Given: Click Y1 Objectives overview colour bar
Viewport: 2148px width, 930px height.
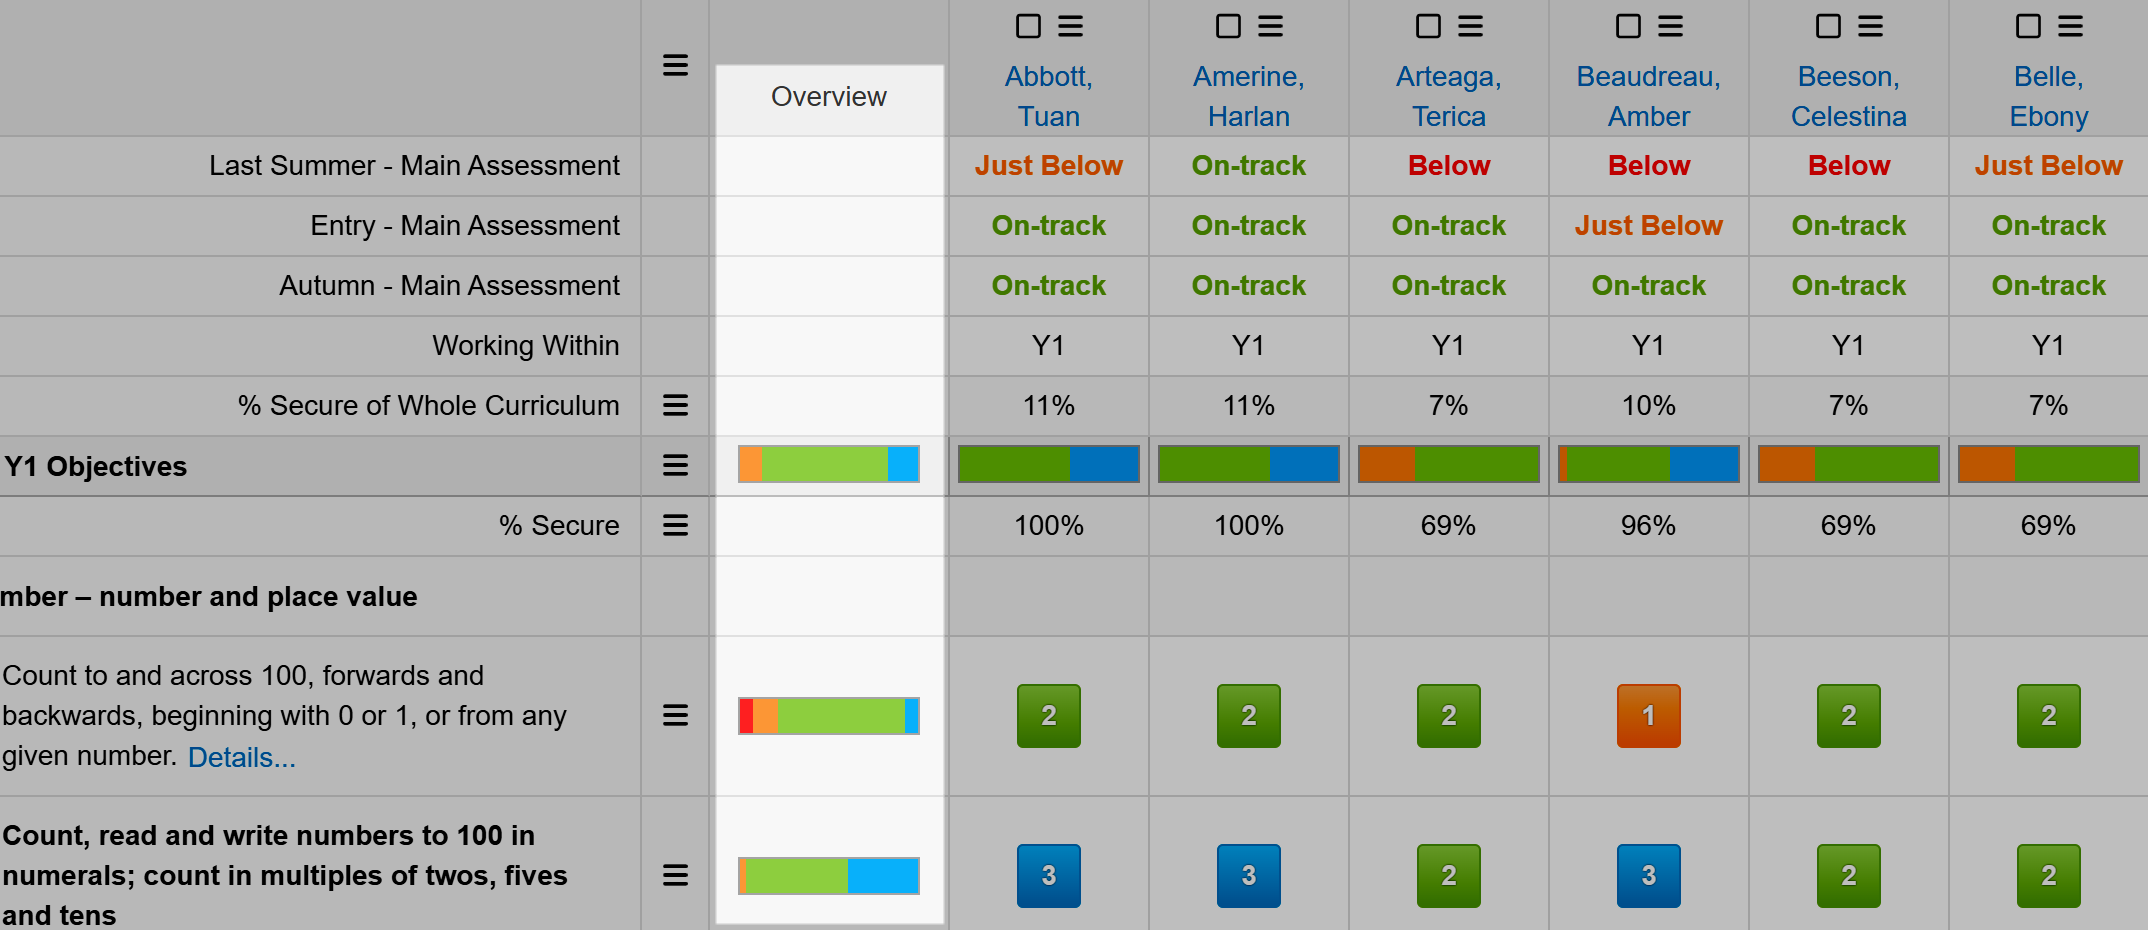Looking at the screenshot, I should [x=828, y=465].
